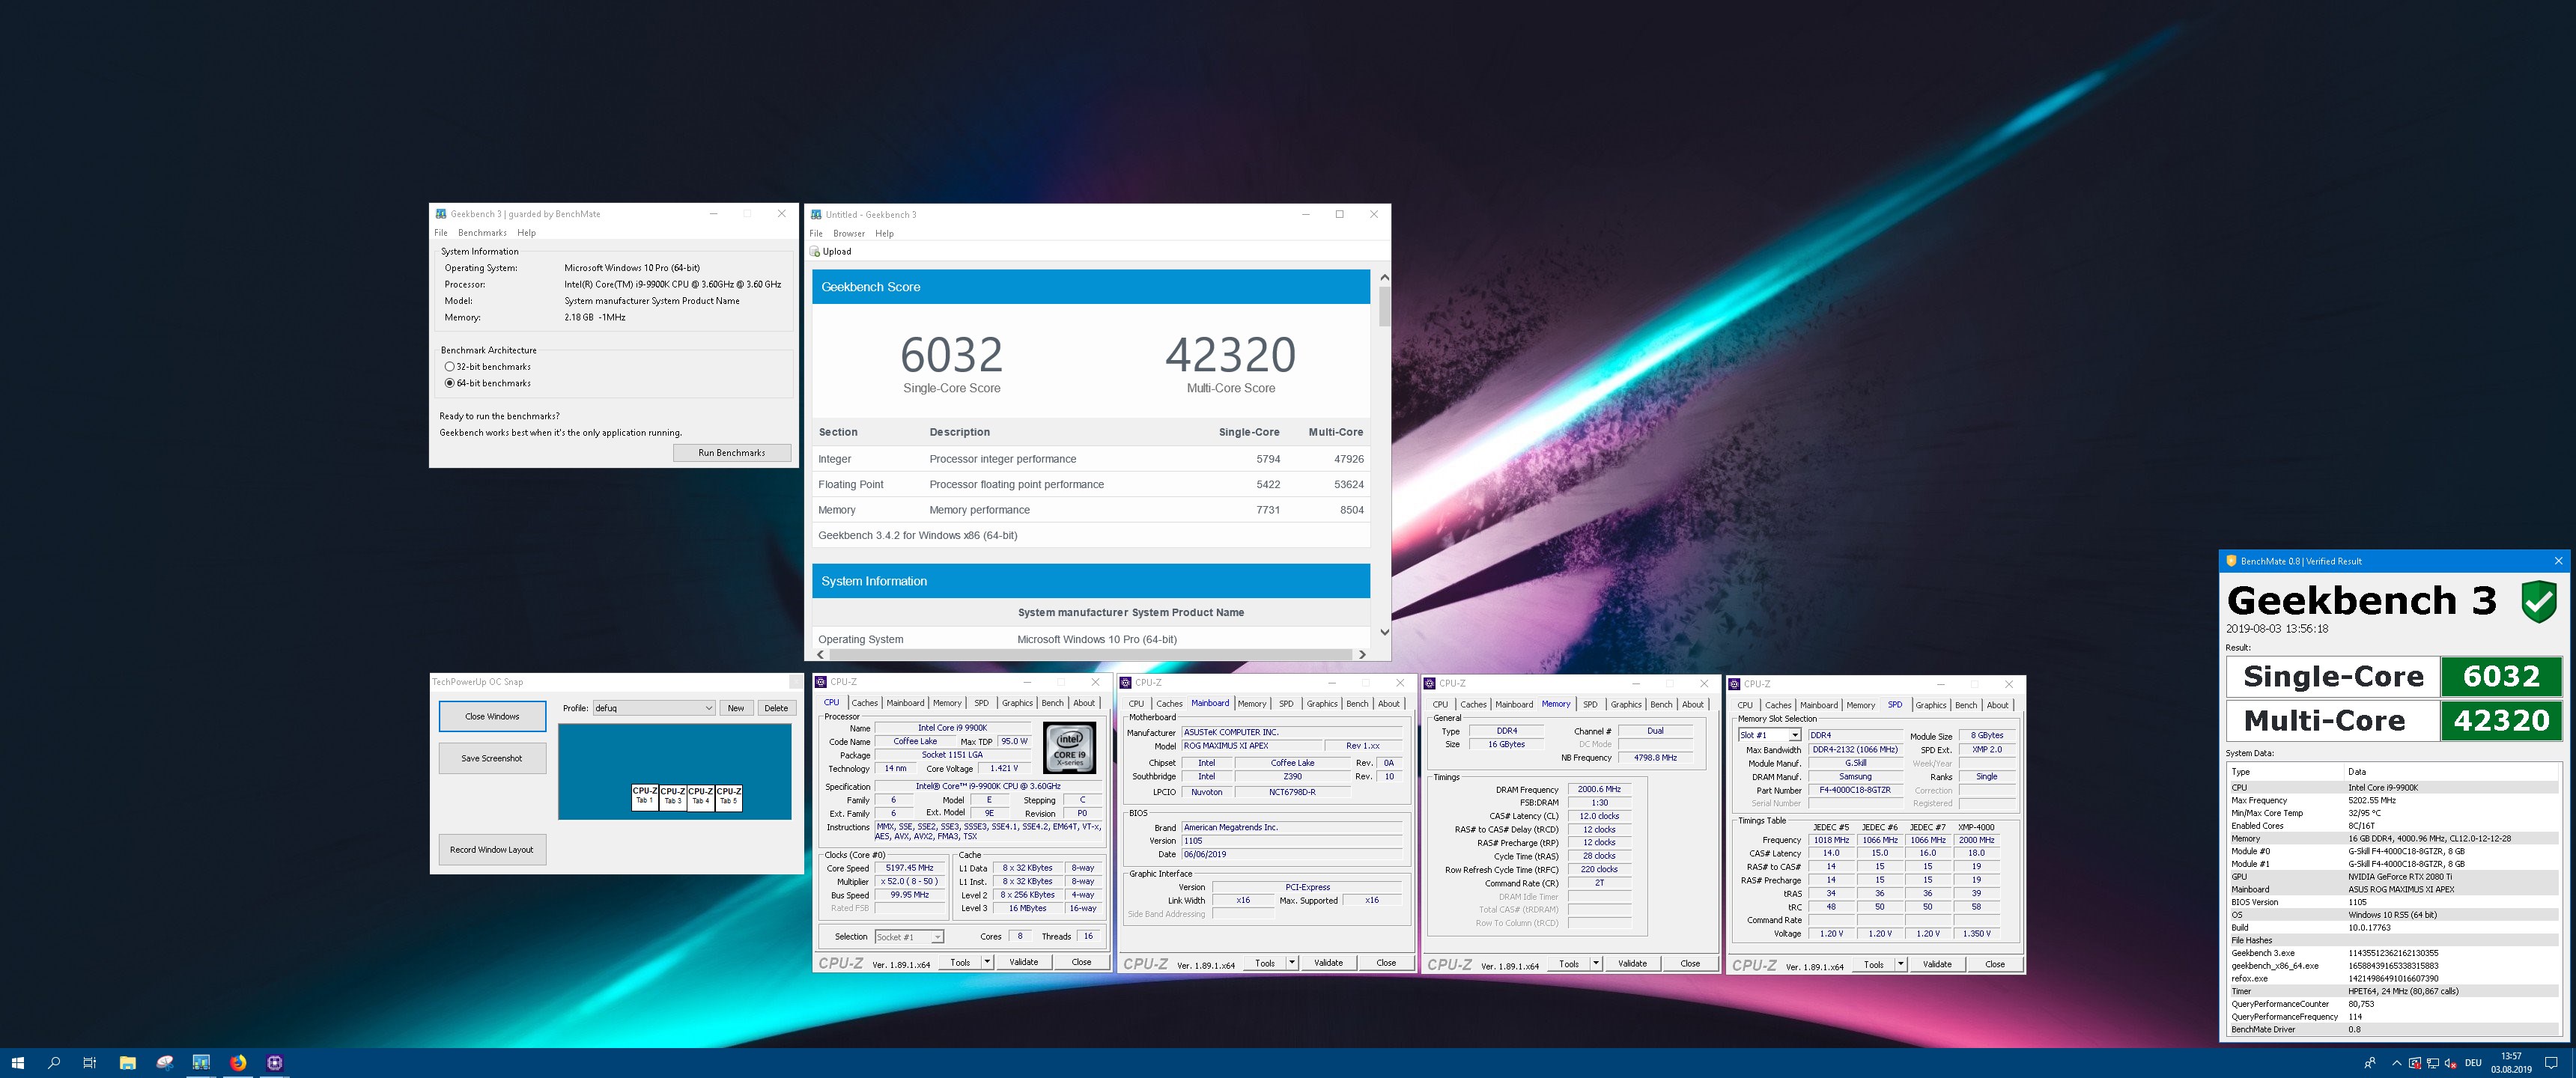Expand Tools arrow in CPU-Z CPU window
2576x1078 pixels.
click(x=987, y=962)
